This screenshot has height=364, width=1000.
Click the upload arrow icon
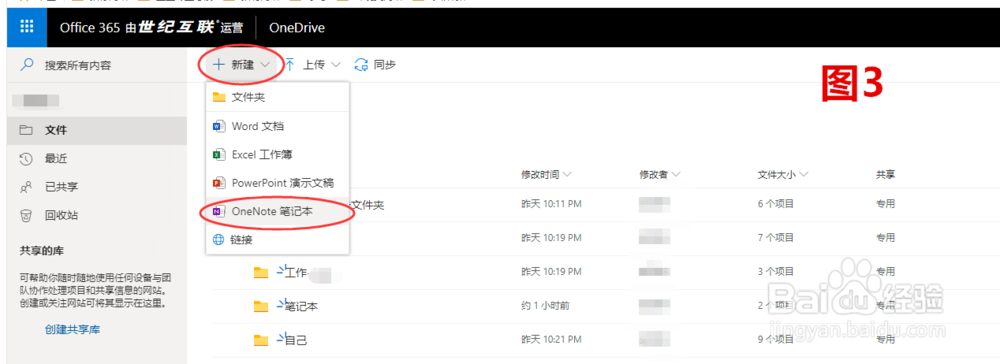point(290,64)
